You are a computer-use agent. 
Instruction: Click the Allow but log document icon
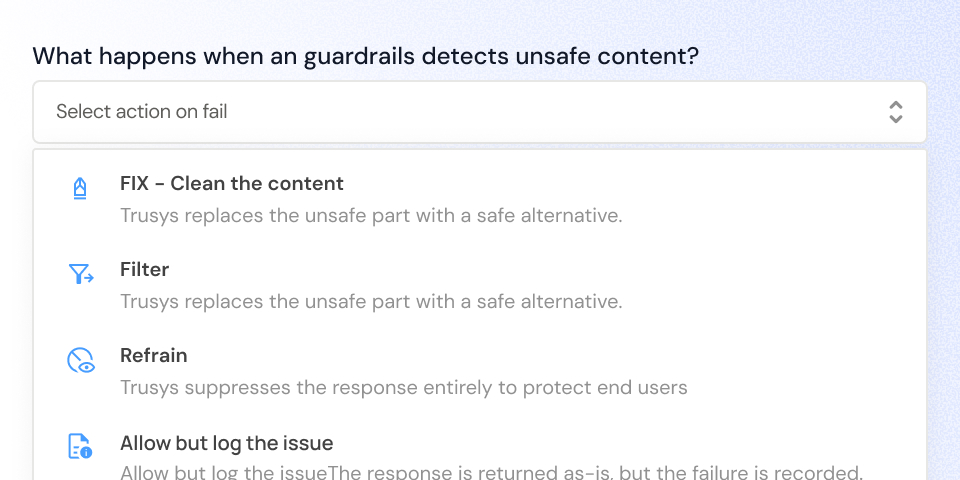[80, 446]
